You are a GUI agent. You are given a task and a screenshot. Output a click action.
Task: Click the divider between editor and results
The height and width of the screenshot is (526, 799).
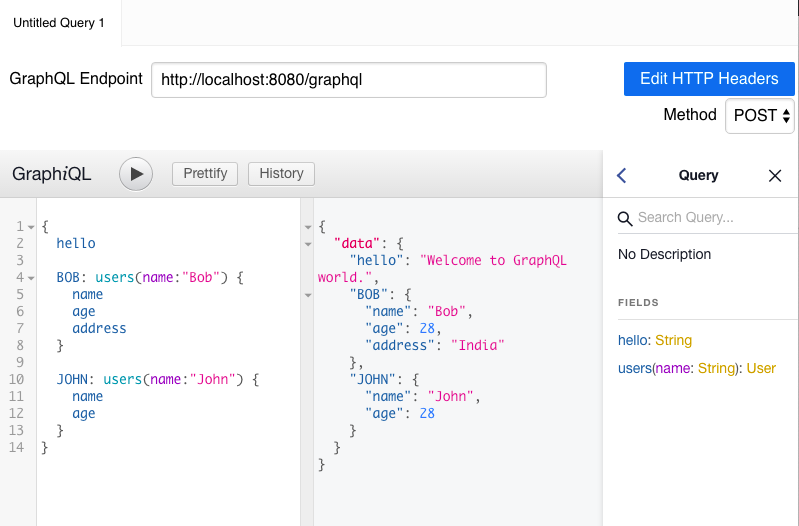tap(307, 362)
